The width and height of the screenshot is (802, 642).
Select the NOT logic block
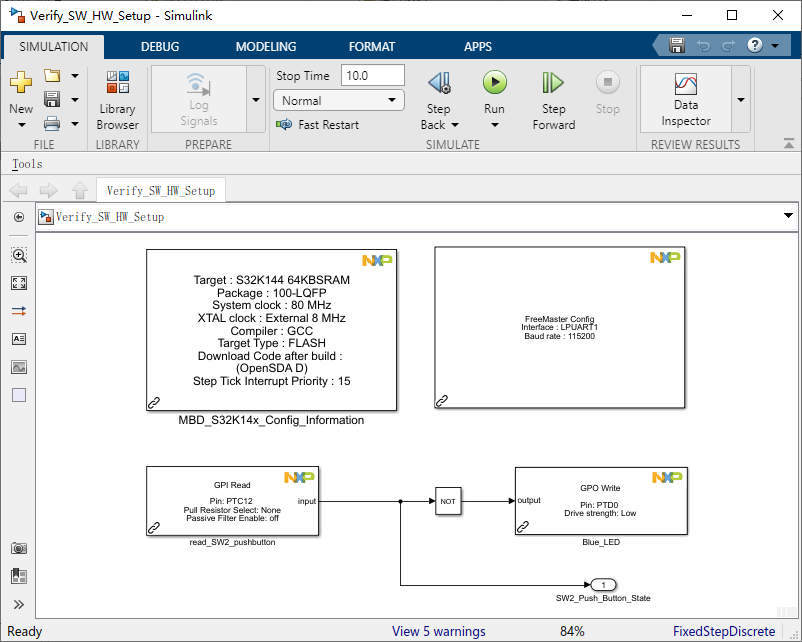[x=448, y=501]
